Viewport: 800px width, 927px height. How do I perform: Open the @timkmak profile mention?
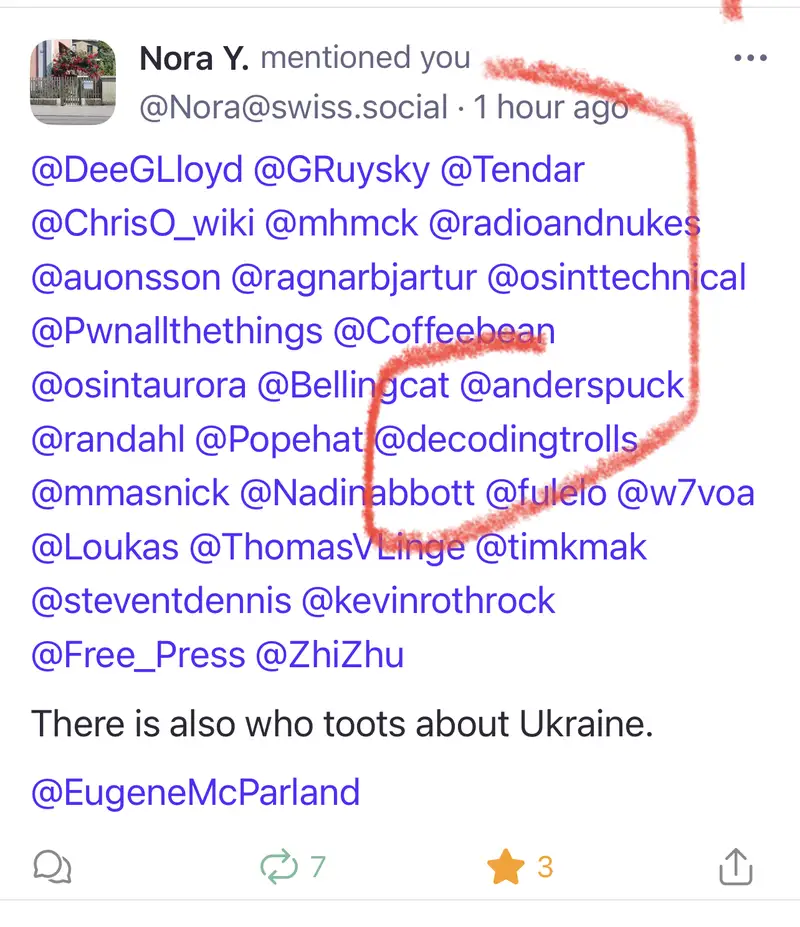(x=561, y=547)
